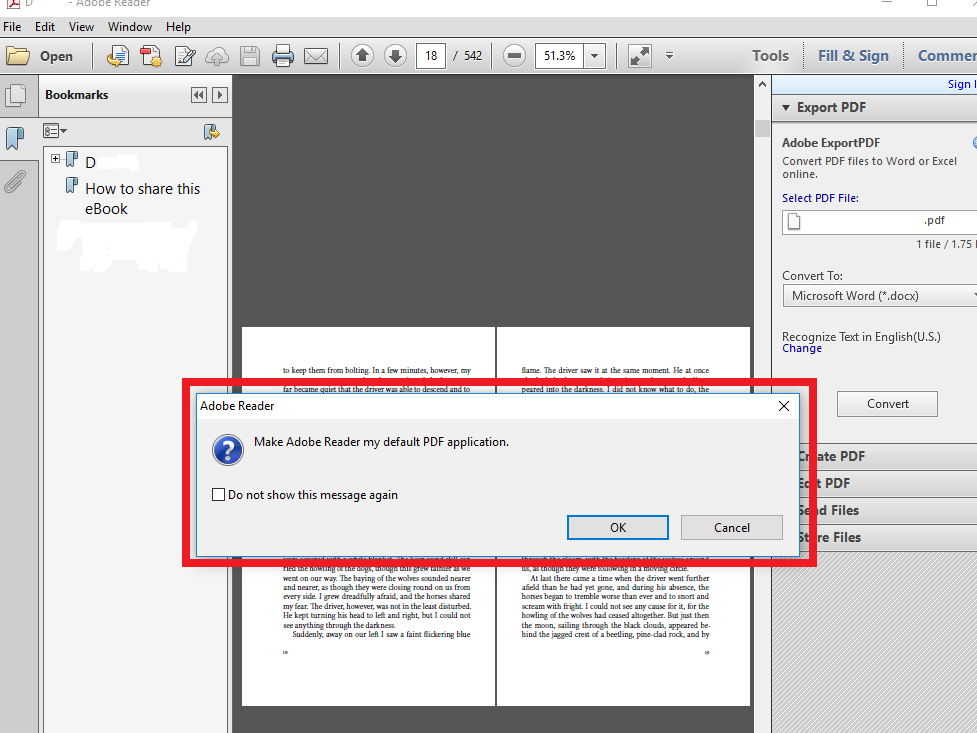
Task: Switch to the Fill & Sign tab
Action: [x=853, y=55]
